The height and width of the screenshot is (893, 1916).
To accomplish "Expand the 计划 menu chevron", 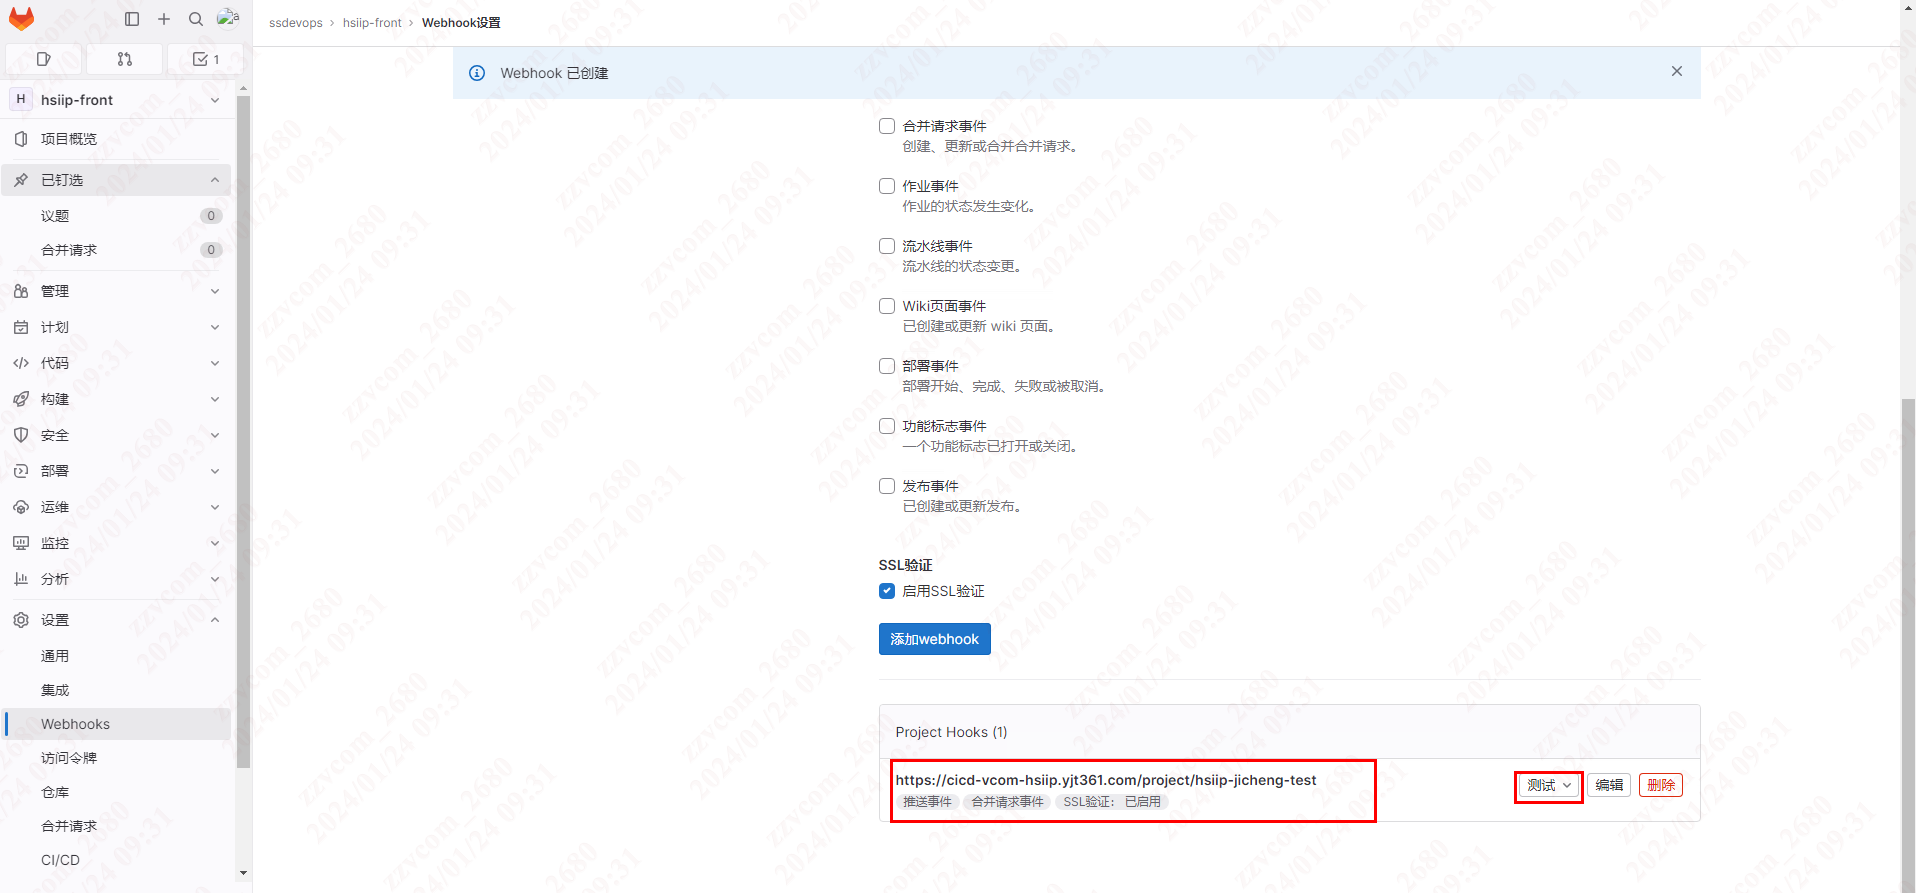I will coord(215,327).
